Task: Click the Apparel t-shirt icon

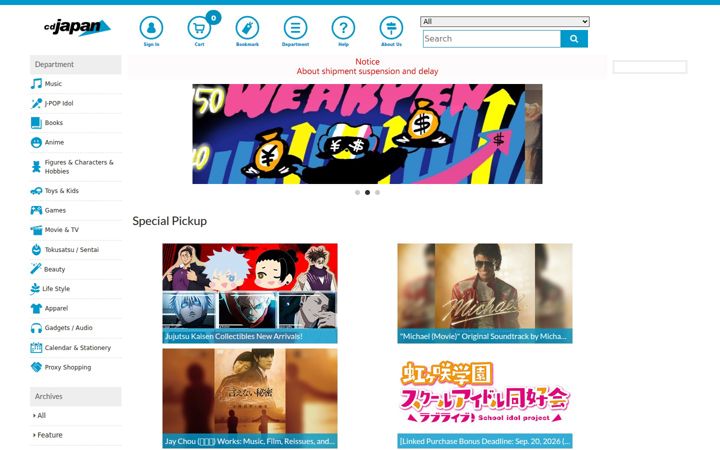Action: click(x=36, y=308)
